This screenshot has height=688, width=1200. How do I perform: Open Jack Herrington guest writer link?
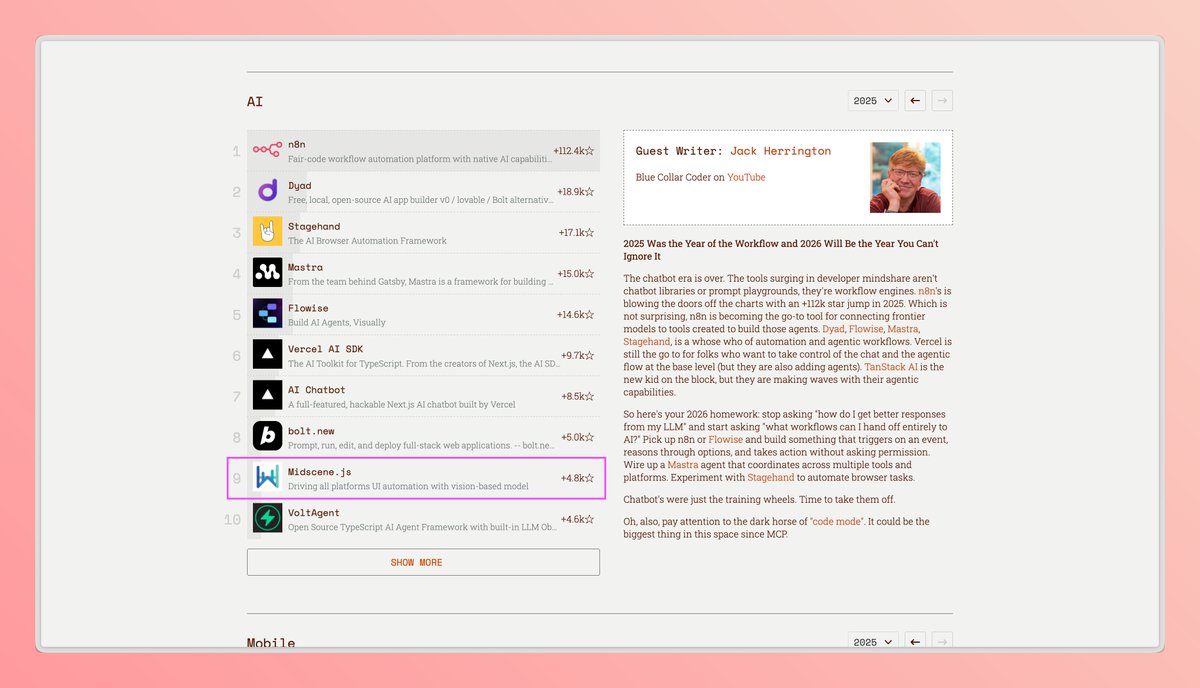tap(780, 151)
